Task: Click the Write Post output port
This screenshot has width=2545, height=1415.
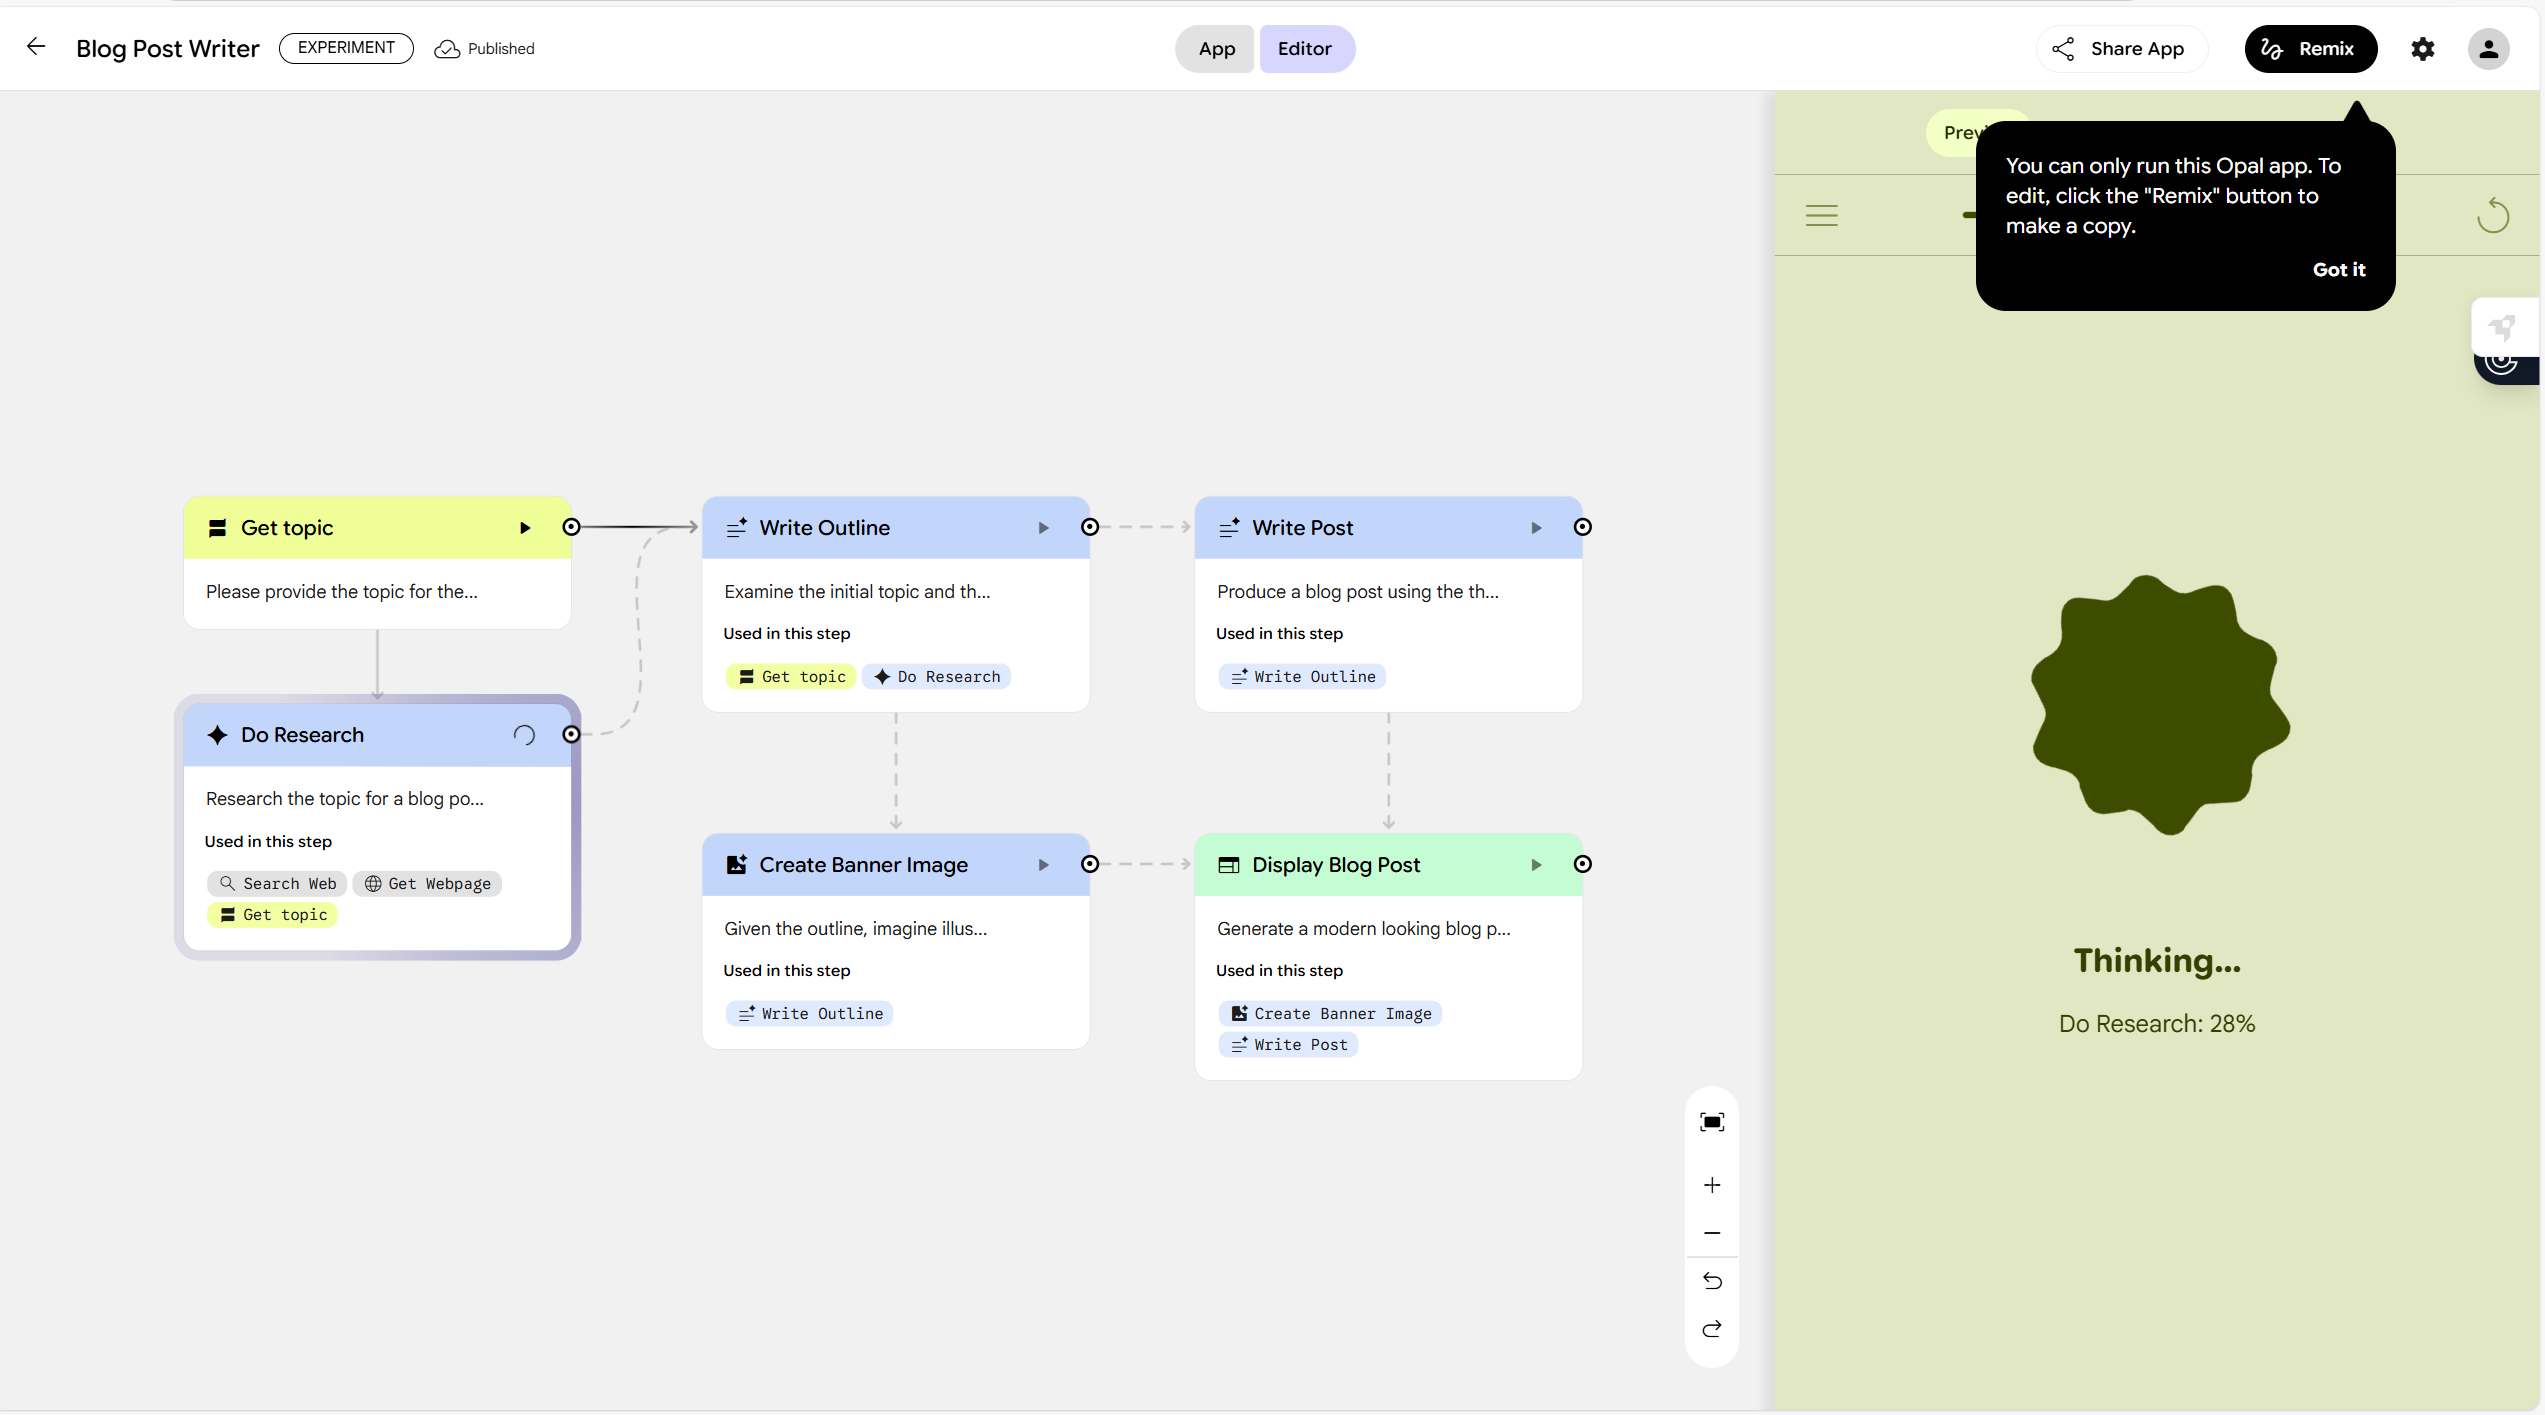Action: pos(1582,527)
